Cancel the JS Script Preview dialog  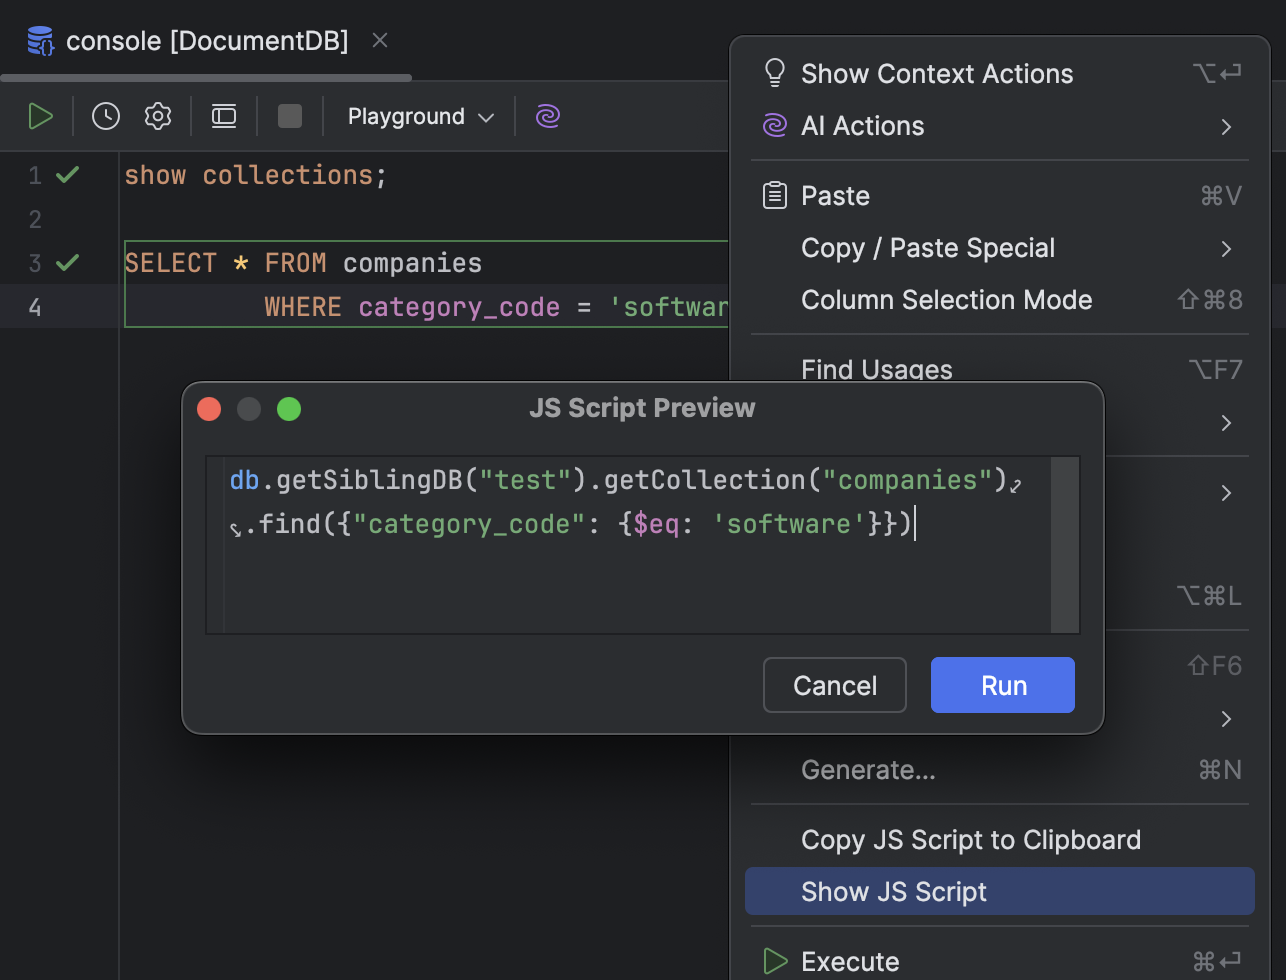(834, 685)
